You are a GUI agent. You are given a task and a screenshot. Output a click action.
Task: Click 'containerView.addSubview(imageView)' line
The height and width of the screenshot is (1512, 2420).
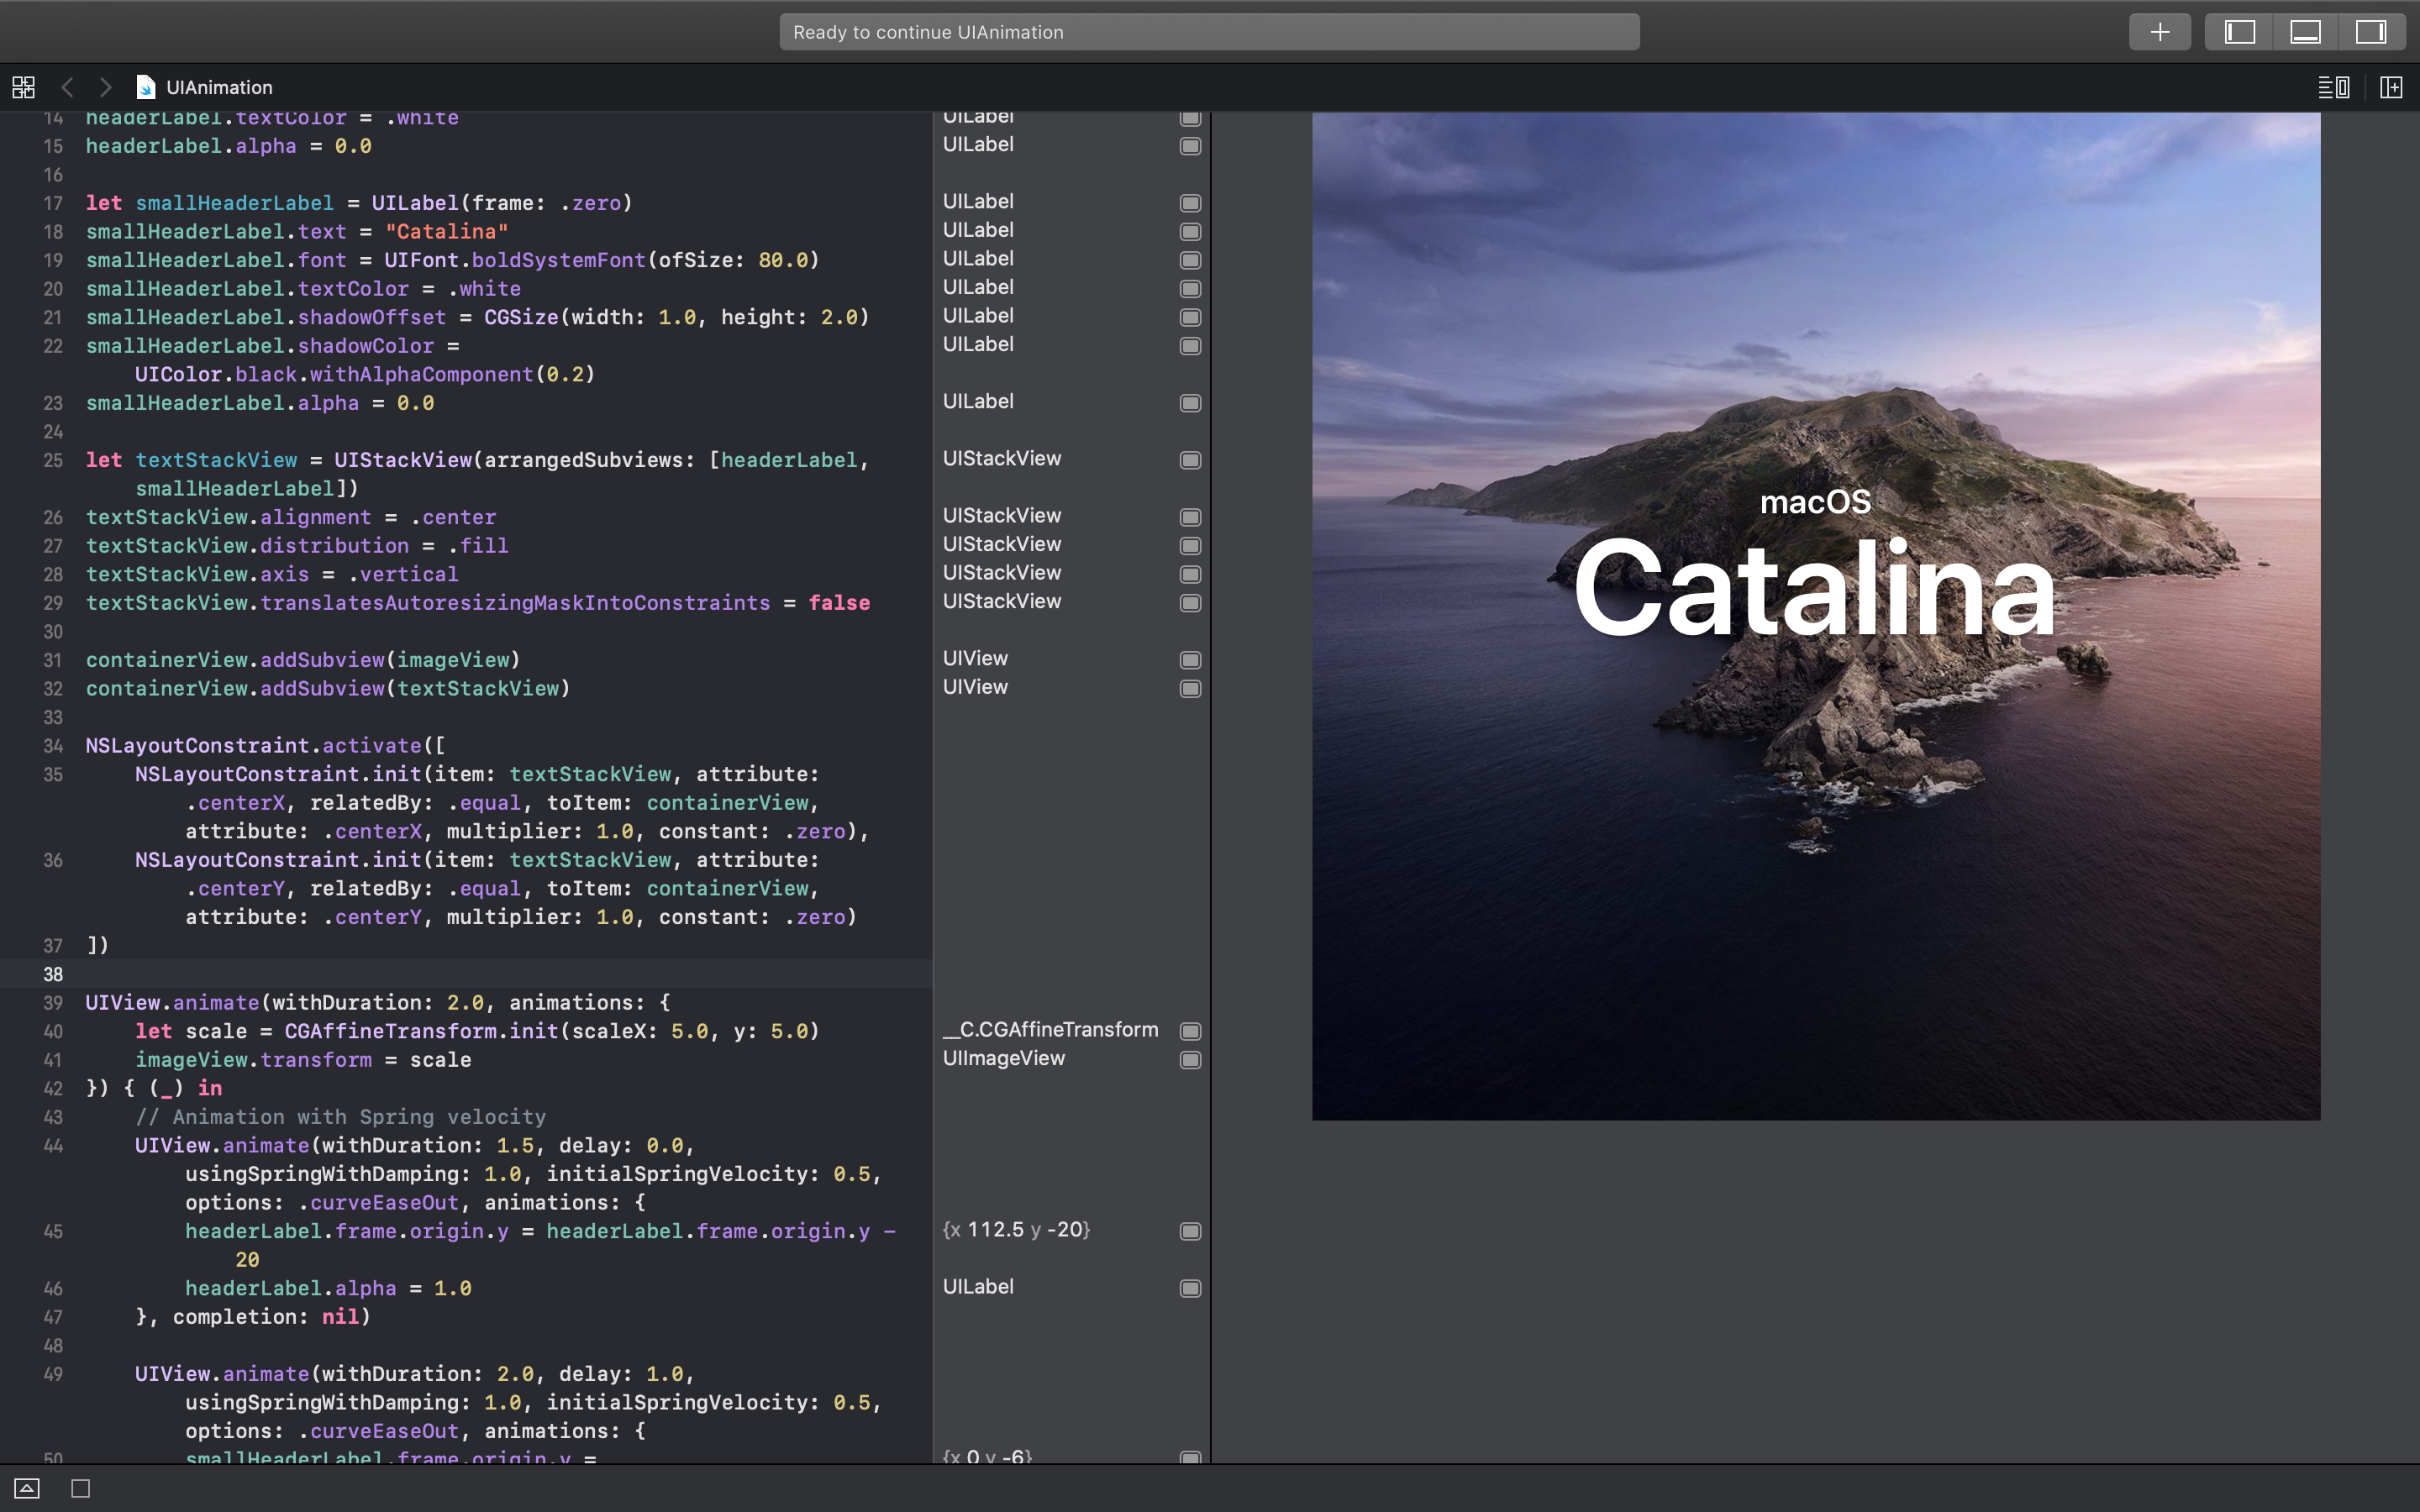tap(303, 660)
